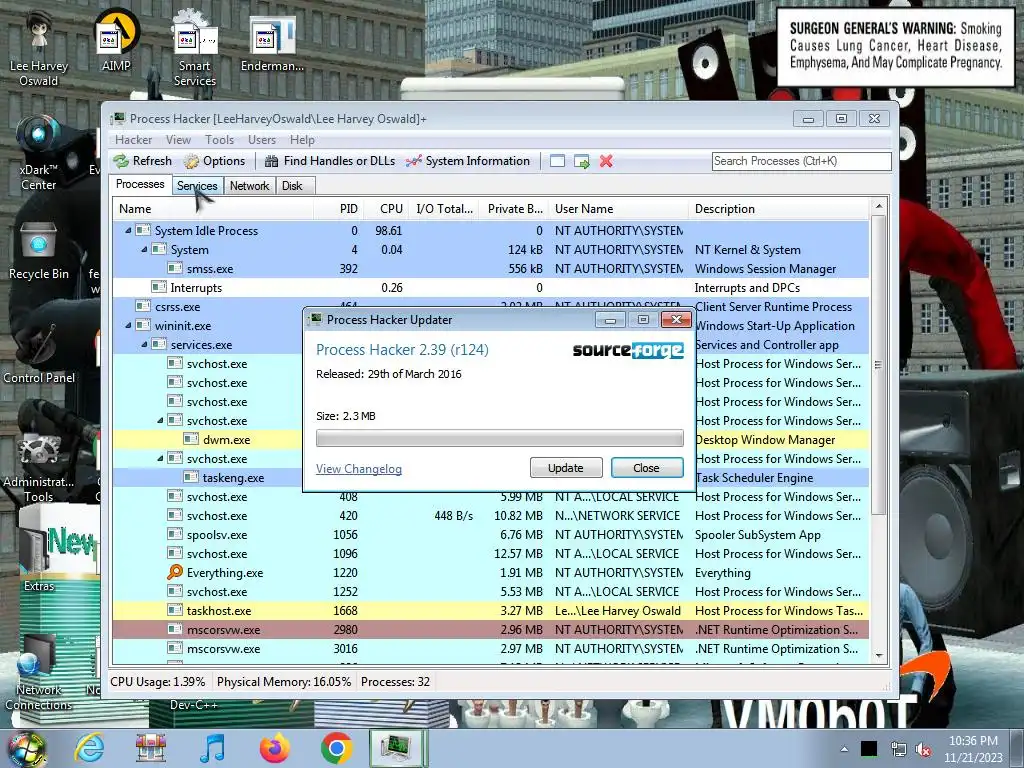1024x768 pixels.
Task: Launch Firefox from the taskbar
Action: click(274, 748)
